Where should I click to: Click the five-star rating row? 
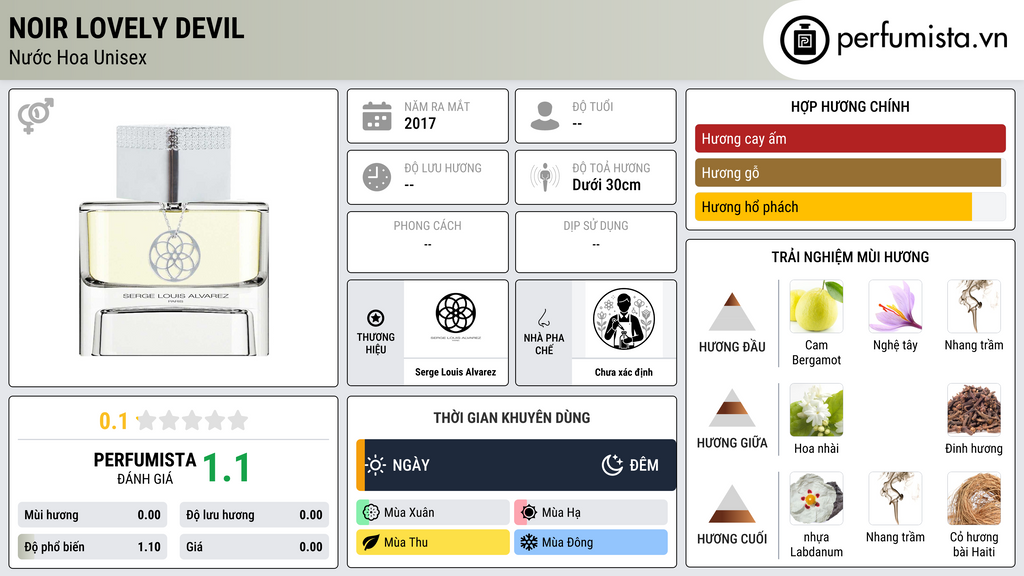(192, 421)
